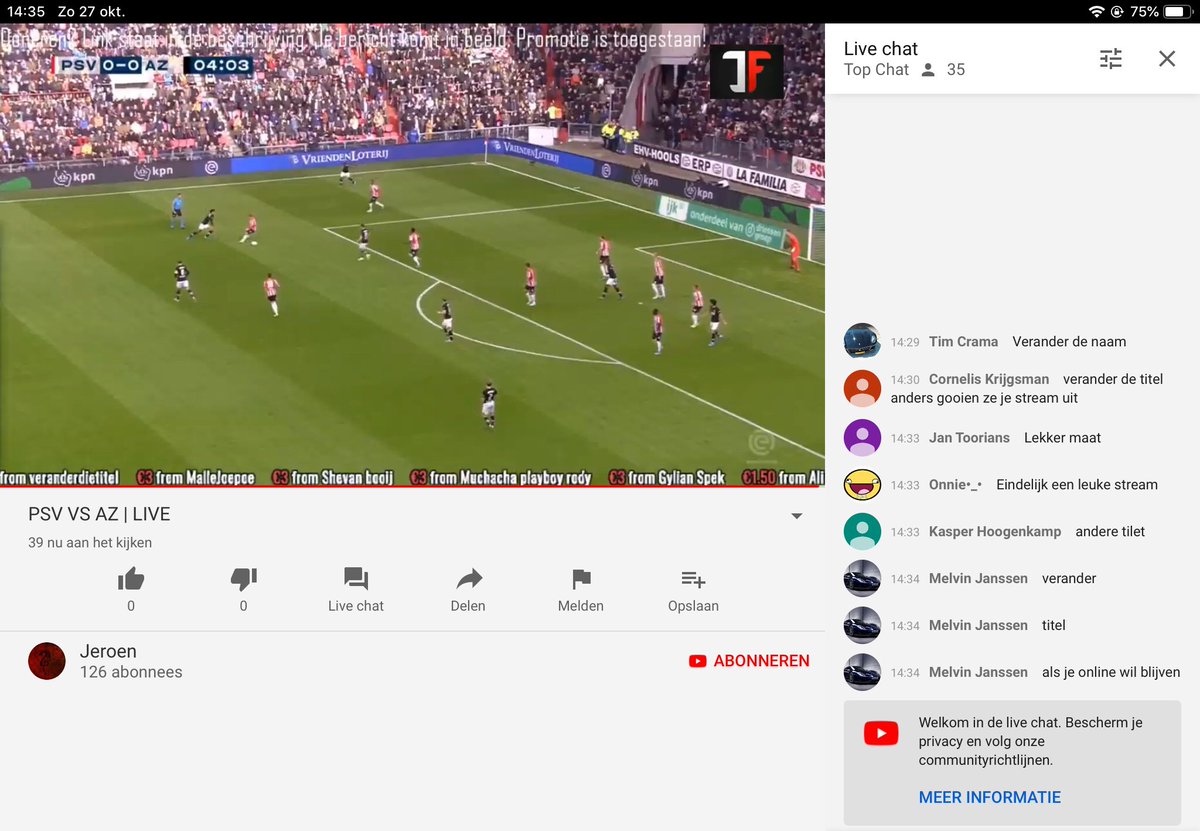Select Kasper Hoogenkamp's 'andere tilet' message
This screenshot has width=1200, height=831.
1110,531
